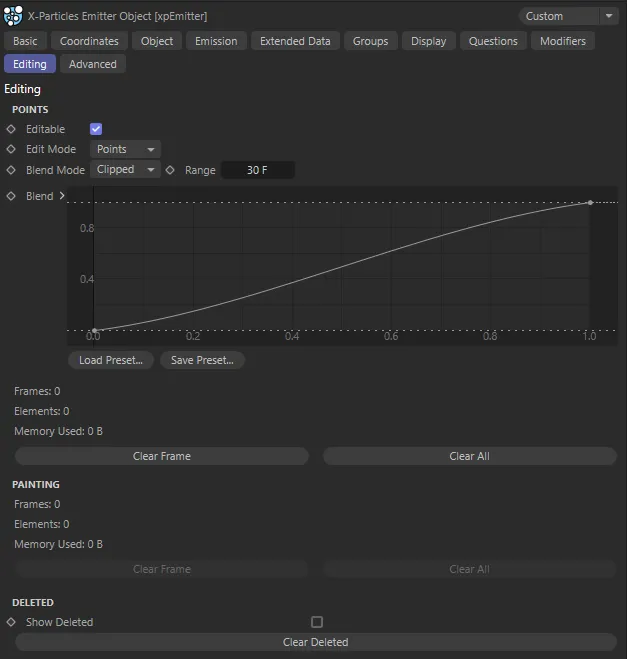Click keyframe diamond next to Editable
The width and height of the screenshot is (627, 659).
(11, 129)
